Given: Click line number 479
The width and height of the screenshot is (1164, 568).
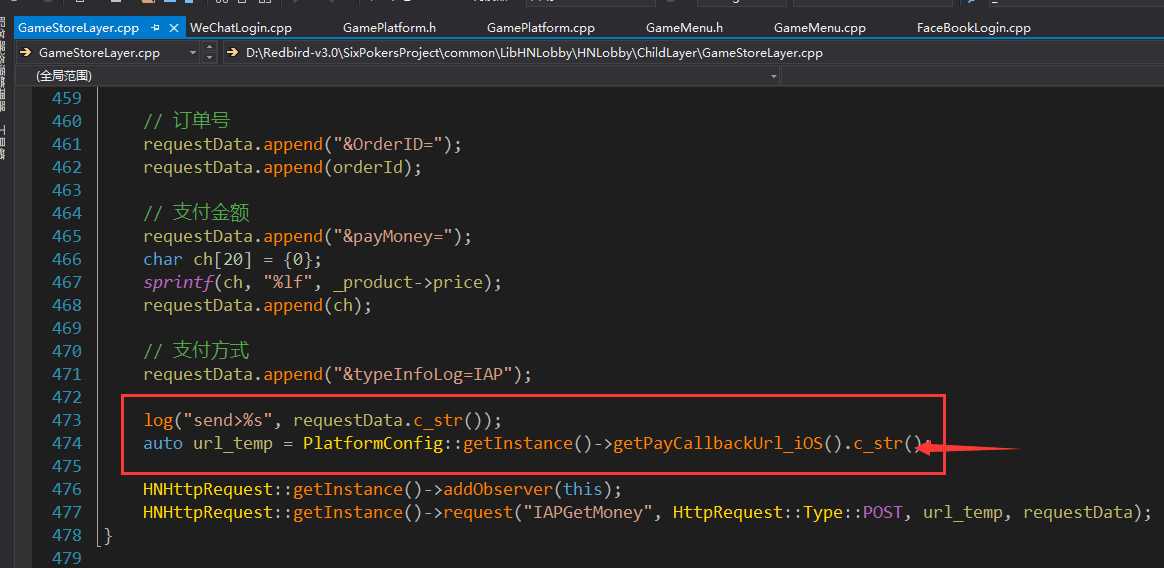Looking at the screenshot, I should coord(67,558).
